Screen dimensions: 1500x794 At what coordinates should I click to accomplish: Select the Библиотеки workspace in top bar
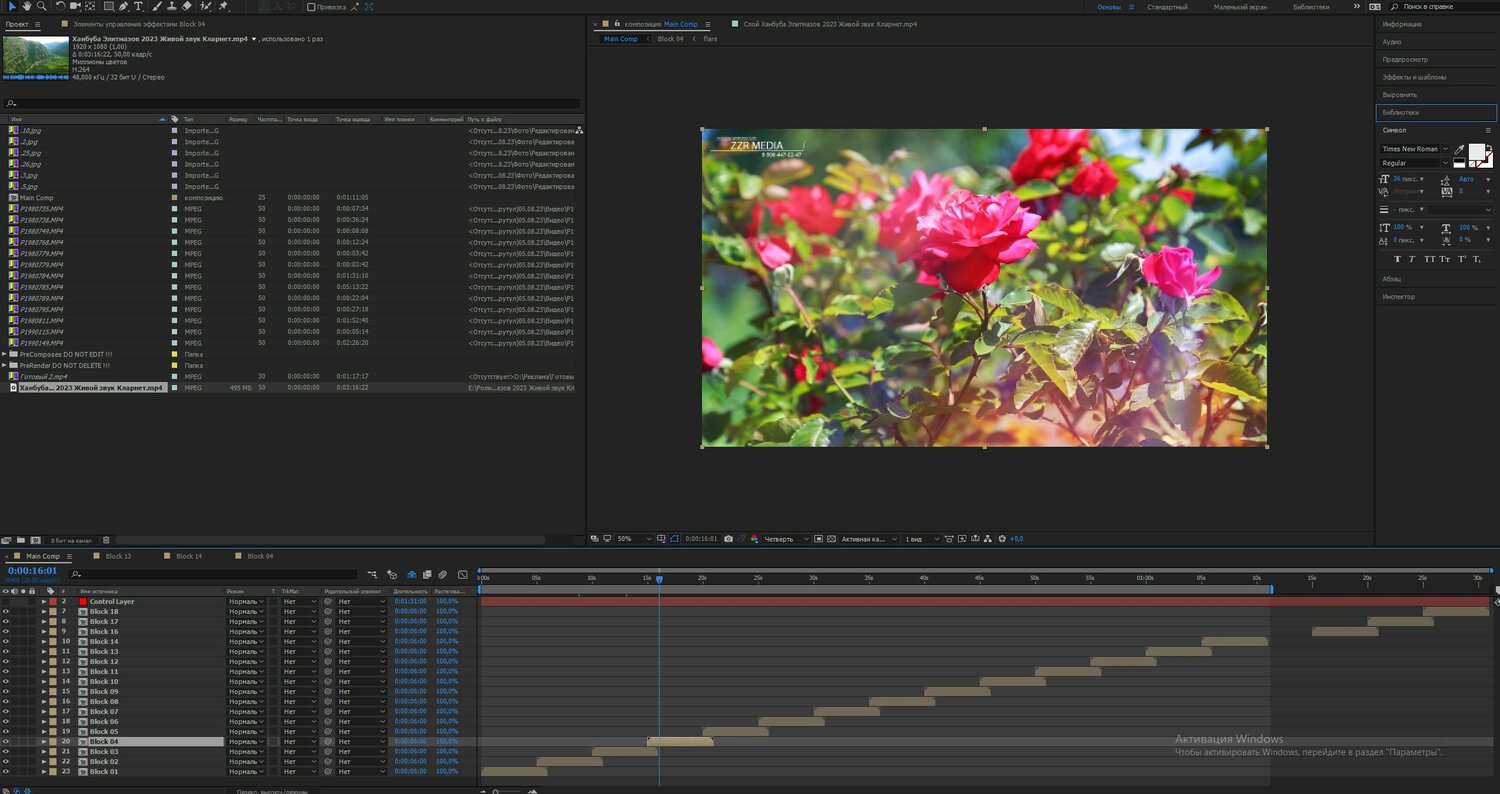tap(1311, 7)
